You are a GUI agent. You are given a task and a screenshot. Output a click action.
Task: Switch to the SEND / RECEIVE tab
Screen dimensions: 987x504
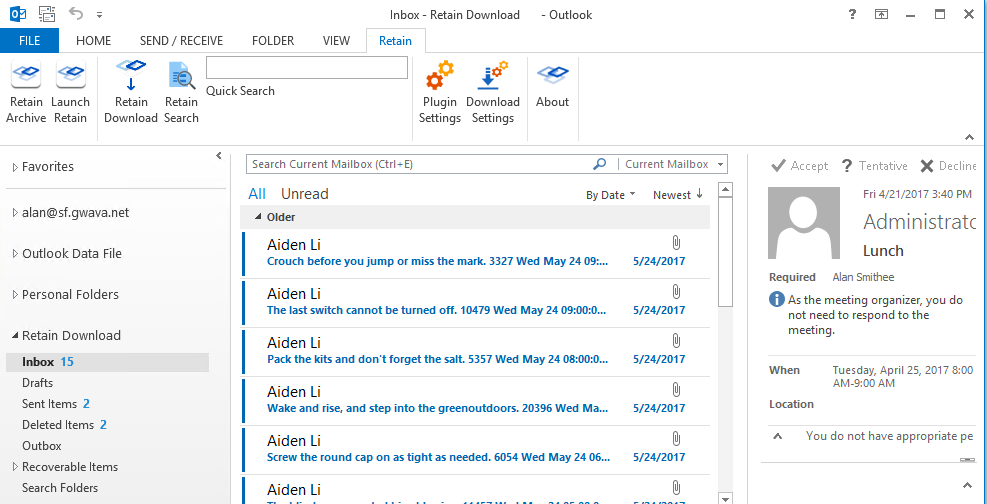(181, 41)
